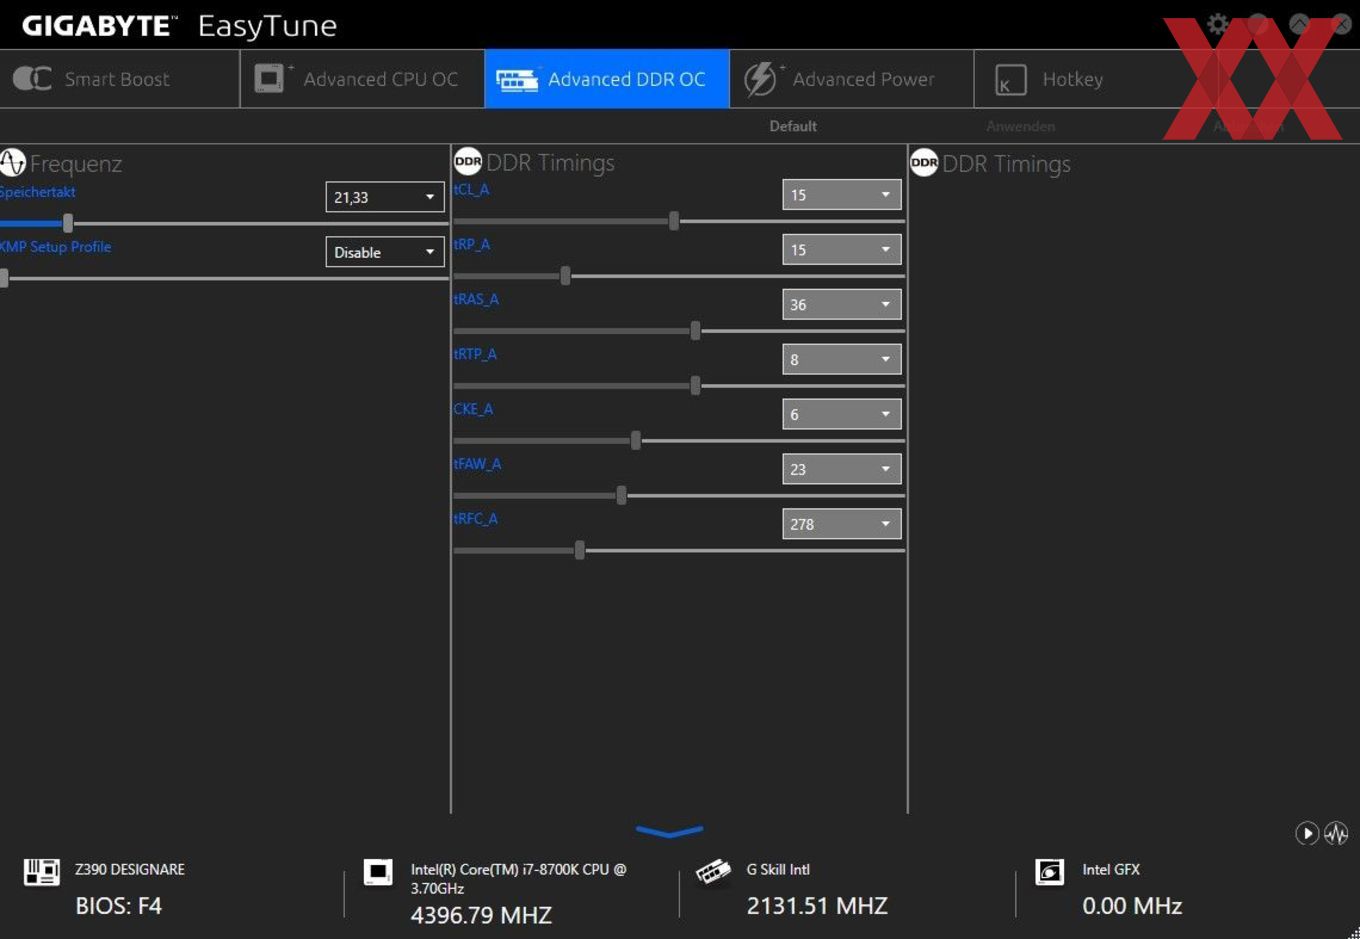Click the tRFC_A slider handle

coord(580,550)
